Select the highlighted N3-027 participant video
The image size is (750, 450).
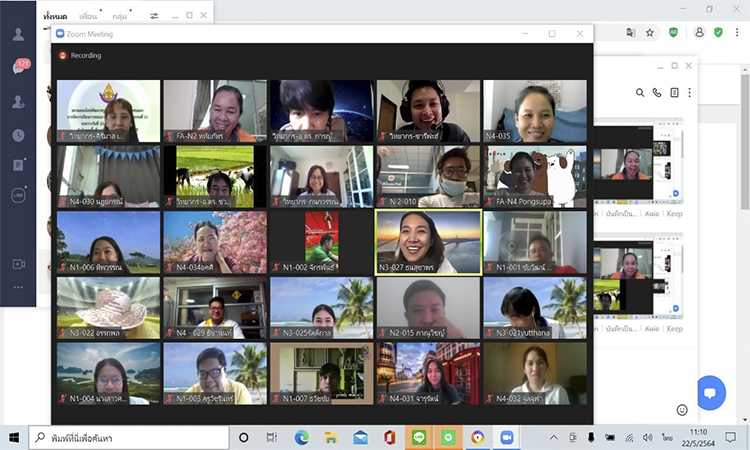pyautogui.click(x=428, y=242)
